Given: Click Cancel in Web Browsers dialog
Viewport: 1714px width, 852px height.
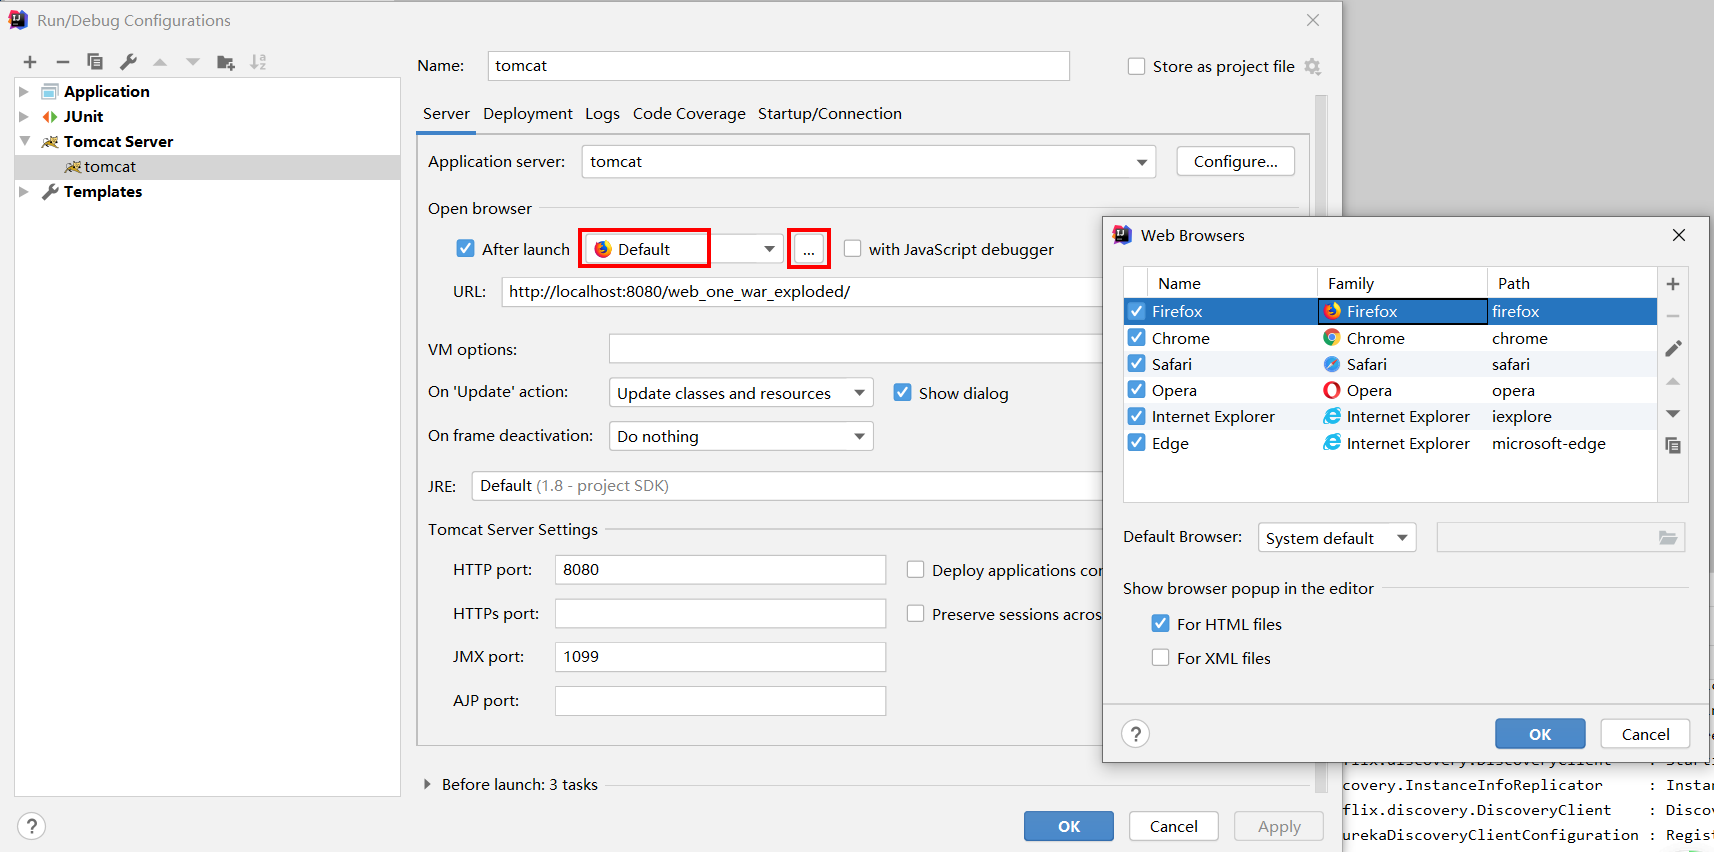Looking at the screenshot, I should [x=1645, y=734].
